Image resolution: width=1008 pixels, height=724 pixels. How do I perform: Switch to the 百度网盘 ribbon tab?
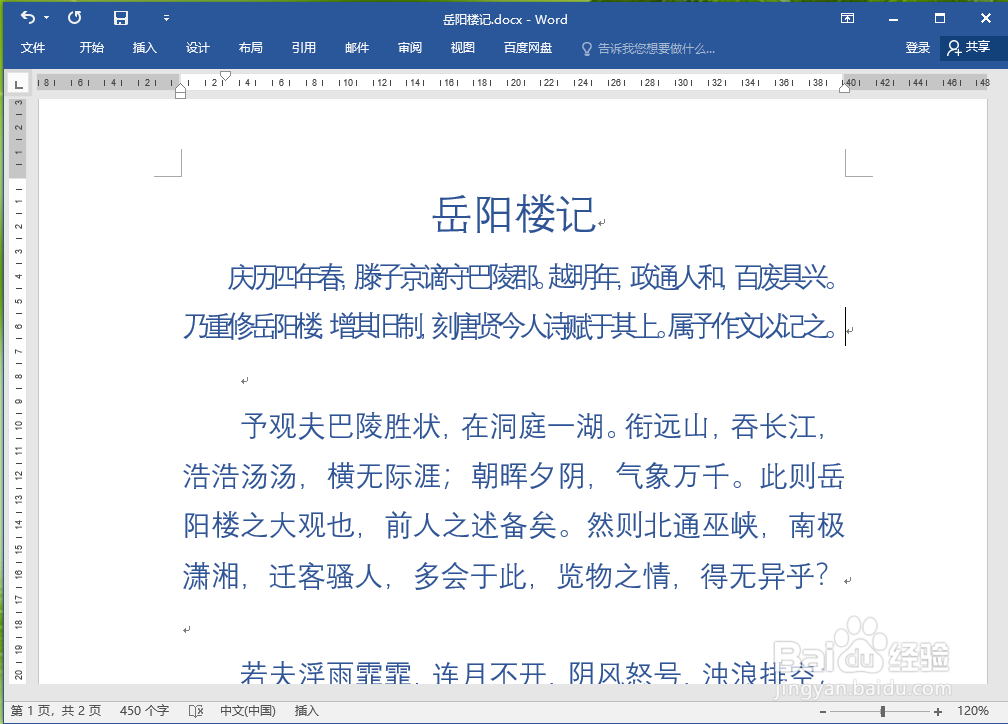click(527, 47)
